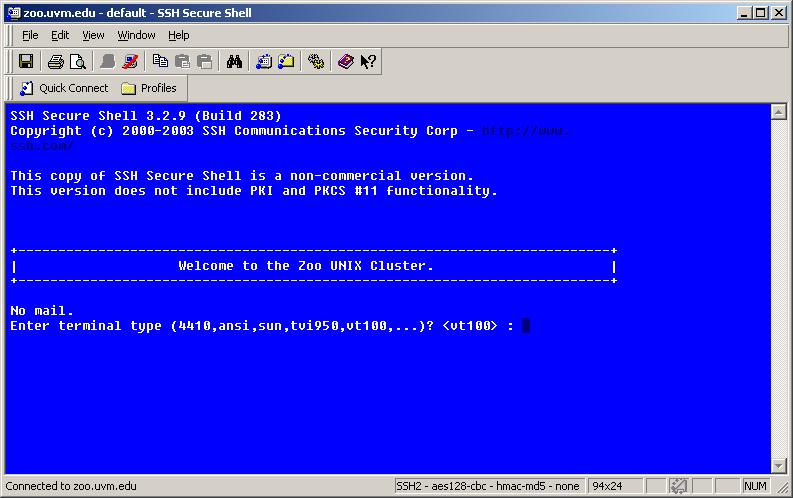
Task: Click the application icon in the title bar
Action: [x=14, y=13]
